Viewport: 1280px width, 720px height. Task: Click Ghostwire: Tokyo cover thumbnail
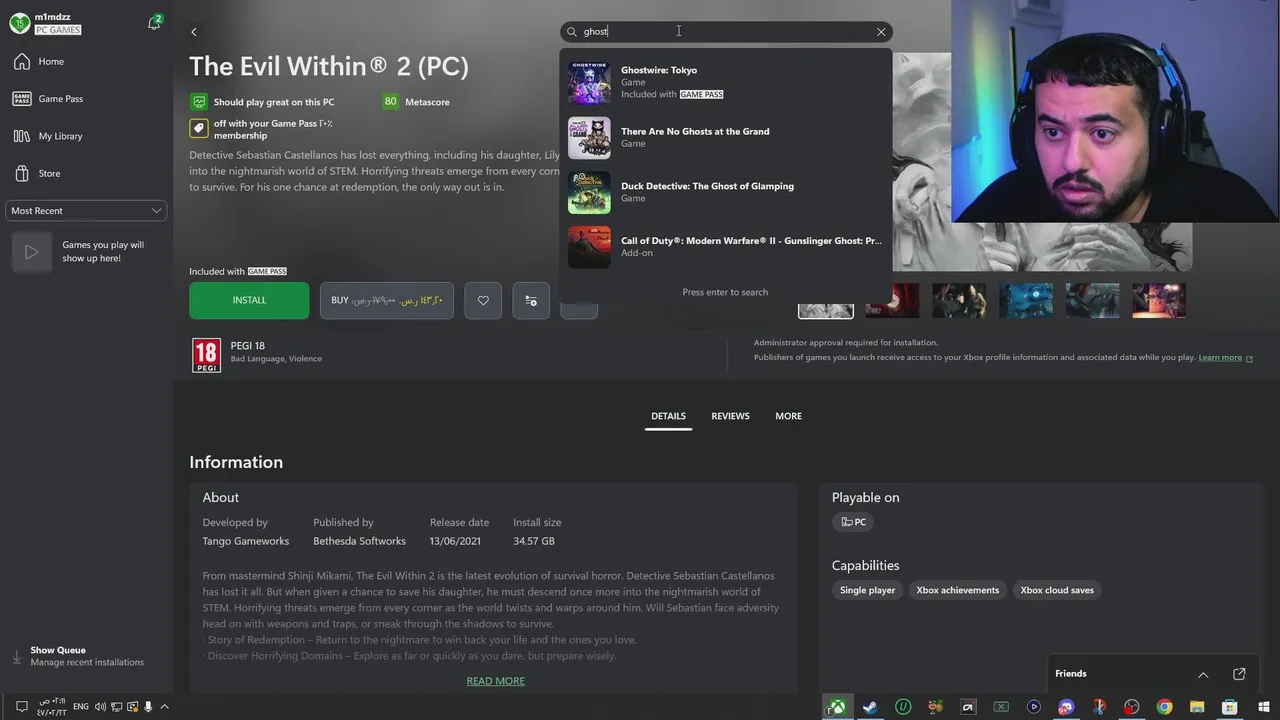click(589, 83)
